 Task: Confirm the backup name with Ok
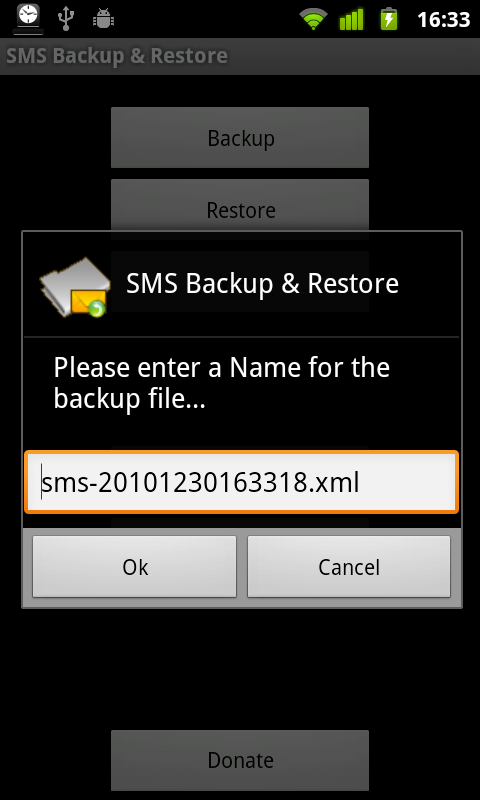click(x=135, y=566)
